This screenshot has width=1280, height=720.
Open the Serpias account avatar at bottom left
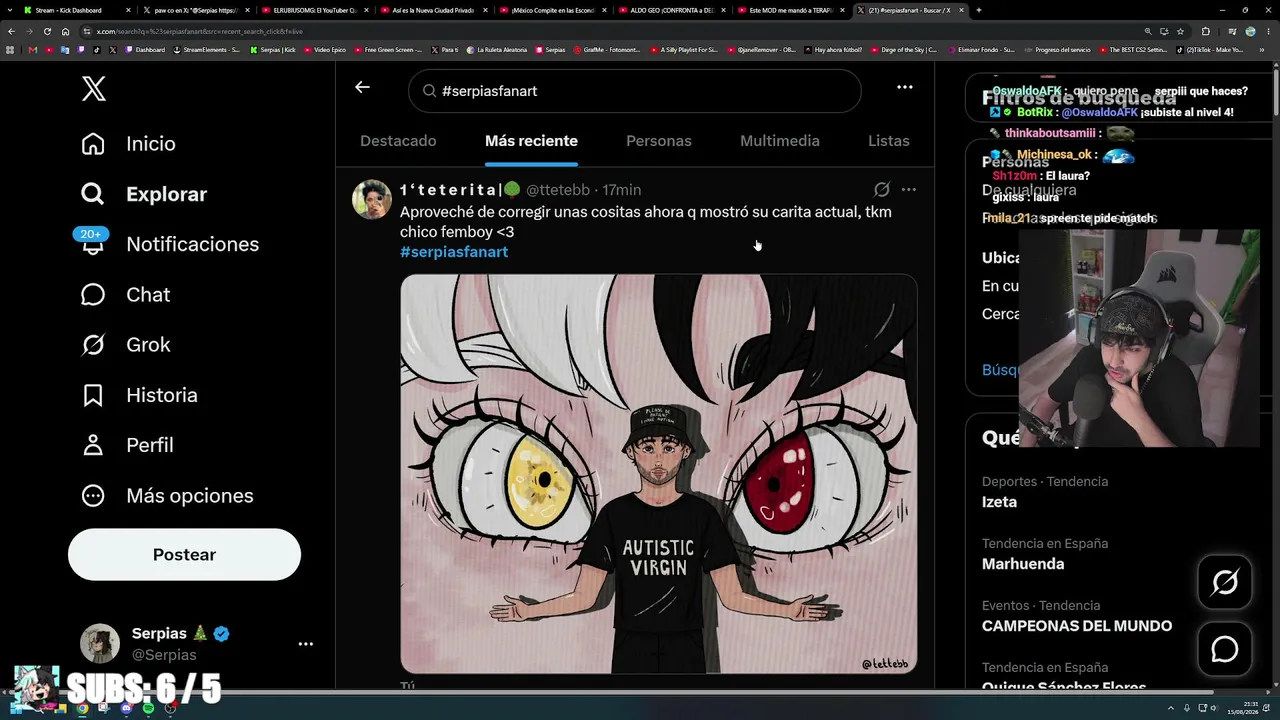pos(100,644)
